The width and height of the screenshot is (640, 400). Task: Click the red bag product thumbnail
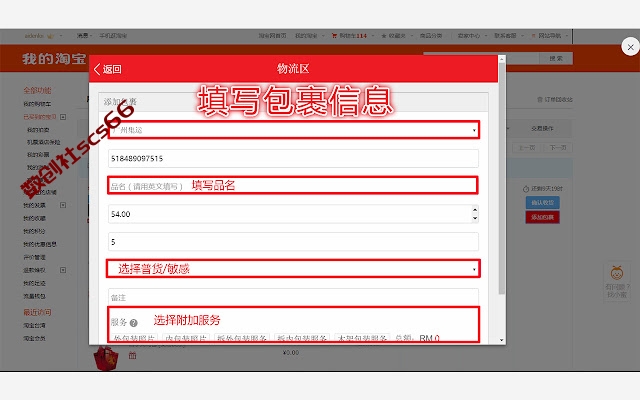click(106, 358)
